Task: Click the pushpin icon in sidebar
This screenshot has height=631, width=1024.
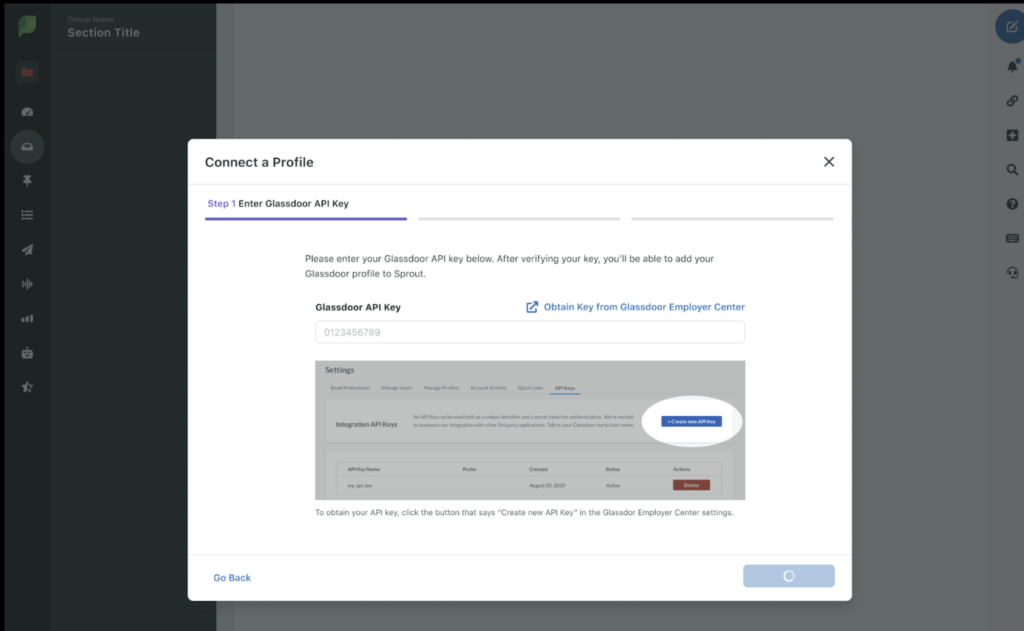Action: pyautogui.click(x=27, y=181)
